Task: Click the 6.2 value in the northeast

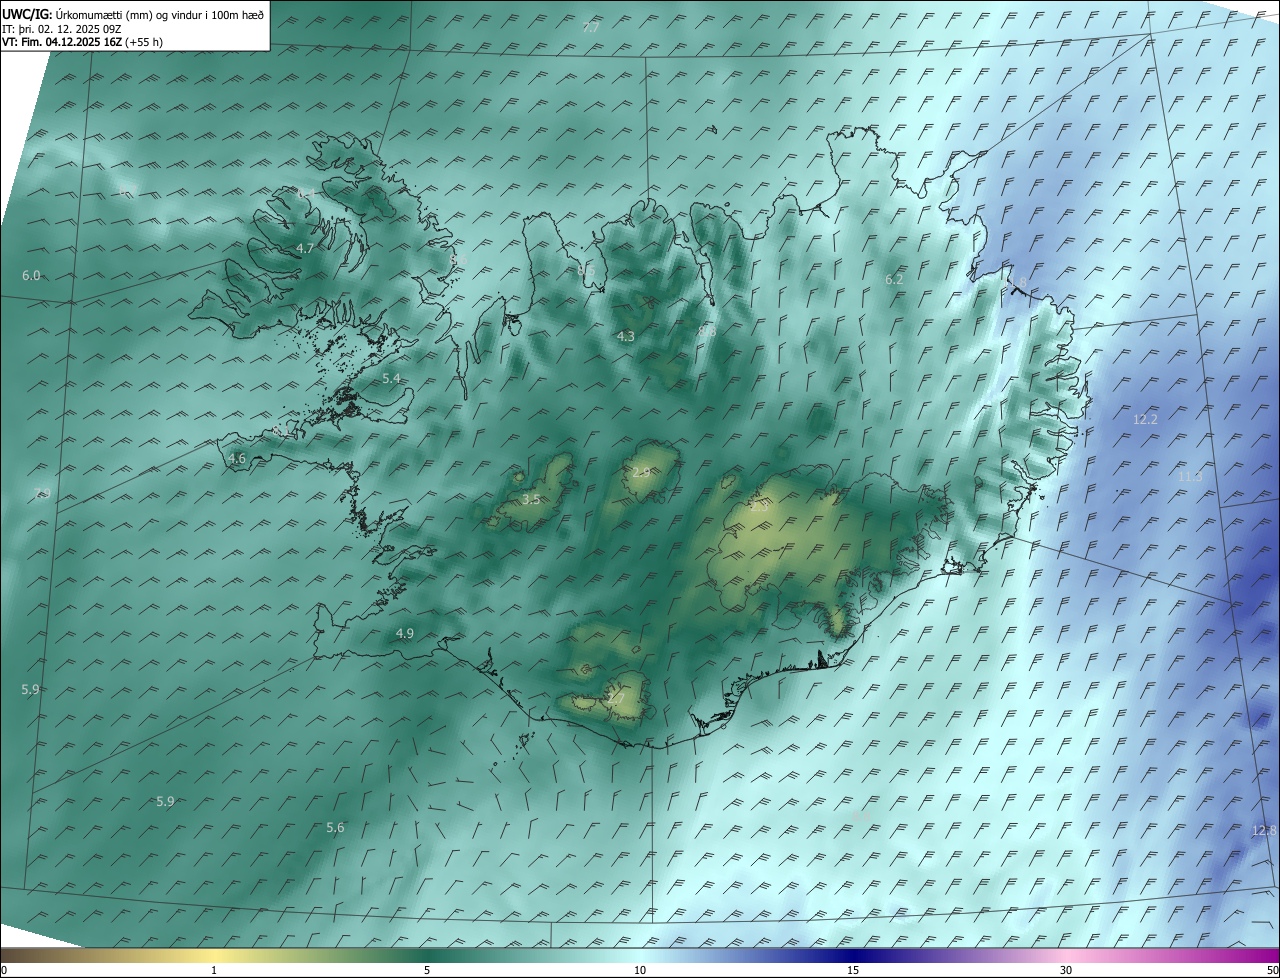Action: (x=894, y=279)
